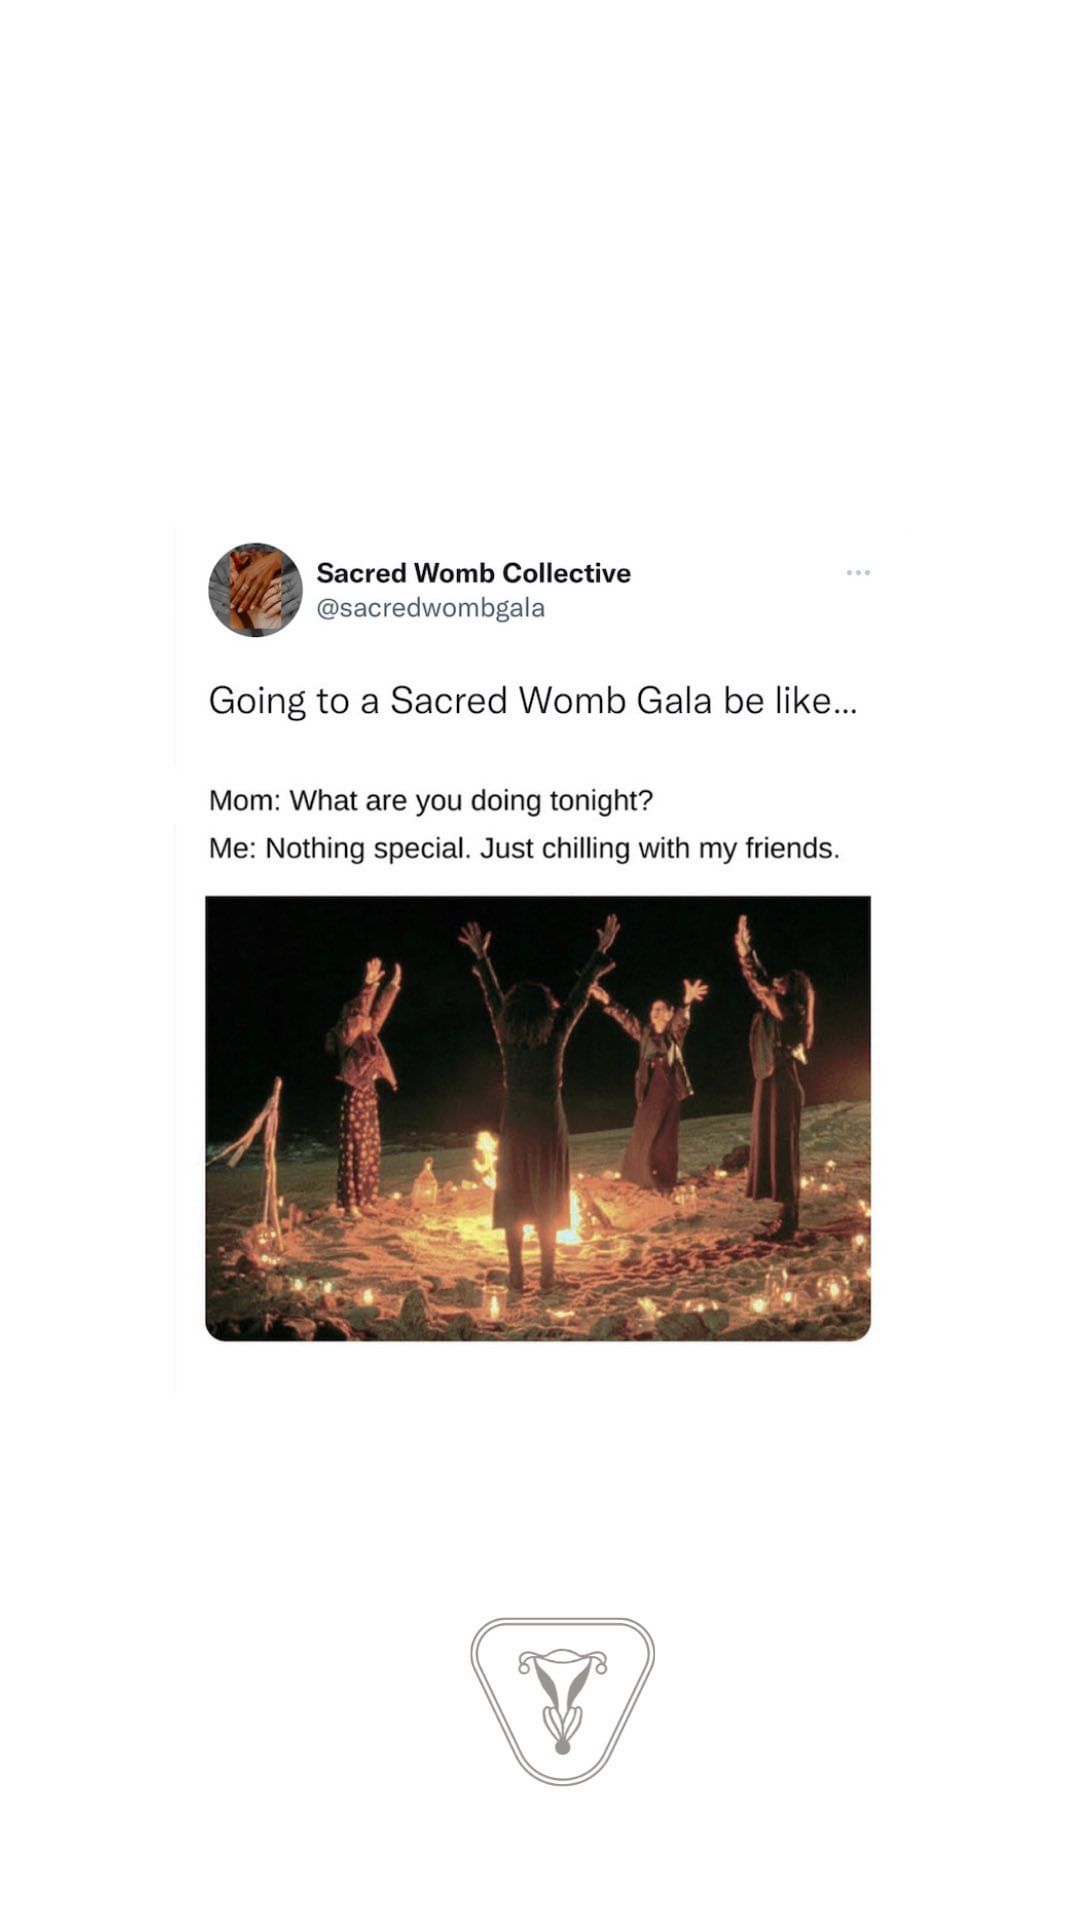Viewport: 1080px width, 1920px height.
Task: Click the "Mom: What are you doing tonight?" line
Action: [x=430, y=801]
